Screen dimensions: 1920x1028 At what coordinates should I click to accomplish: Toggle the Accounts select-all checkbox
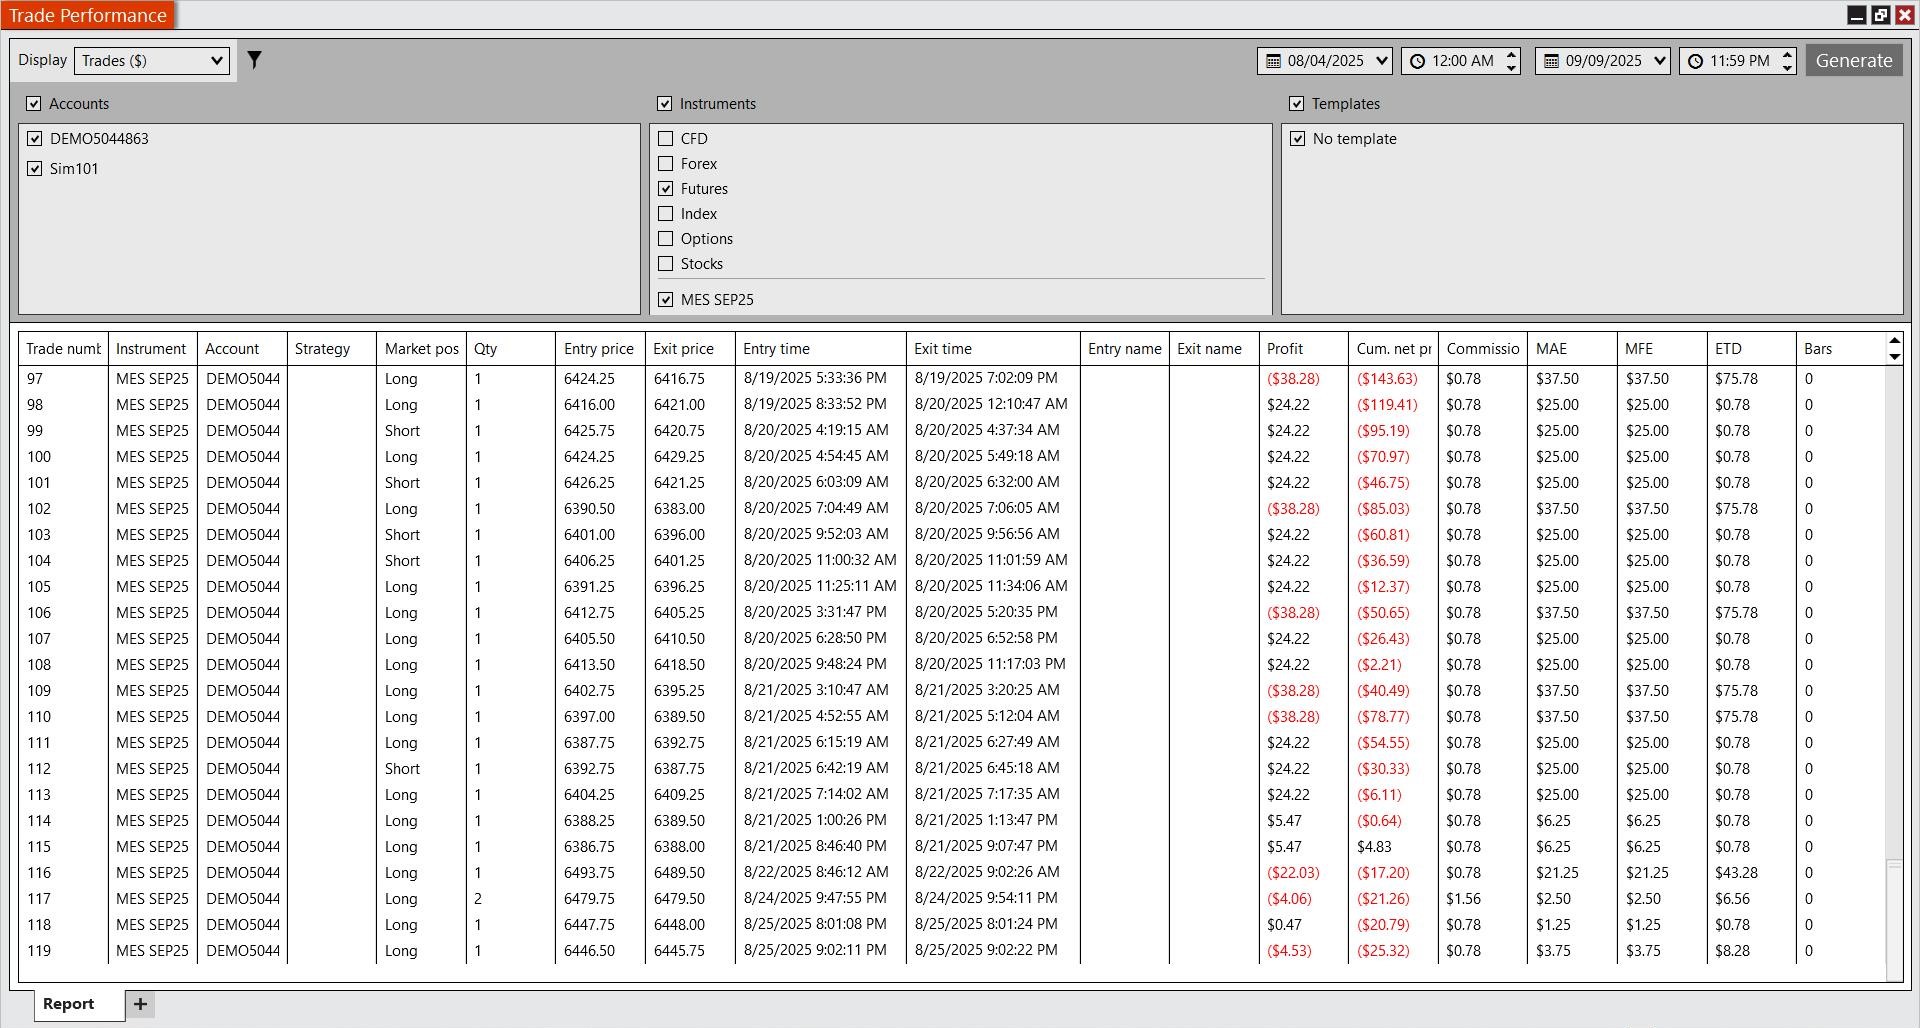coord(34,104)
